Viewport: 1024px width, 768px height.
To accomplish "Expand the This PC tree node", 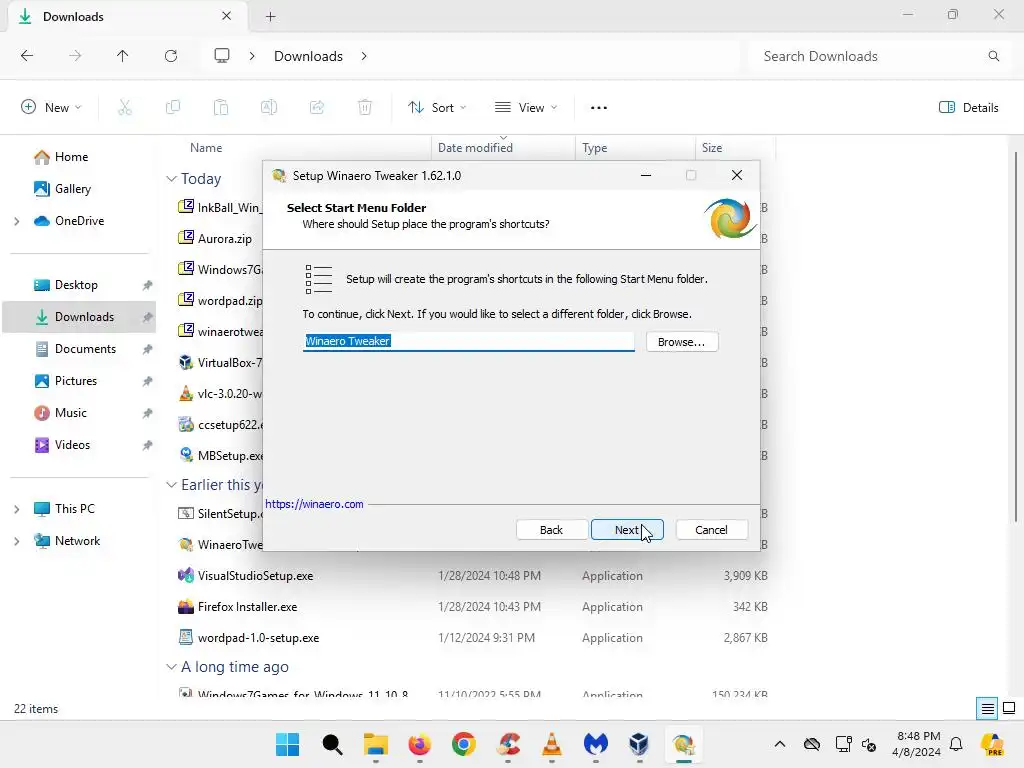I will (x=16, y=509).
